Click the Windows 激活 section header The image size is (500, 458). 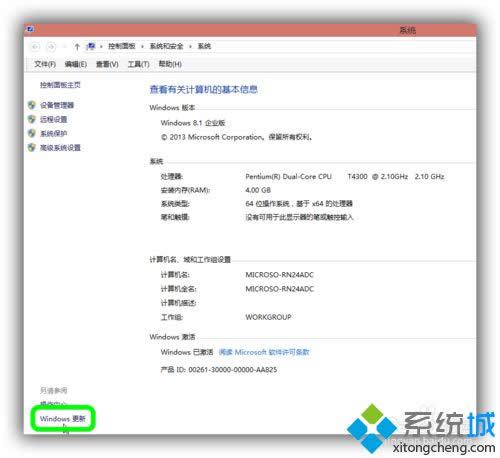[x=172, y=337]
